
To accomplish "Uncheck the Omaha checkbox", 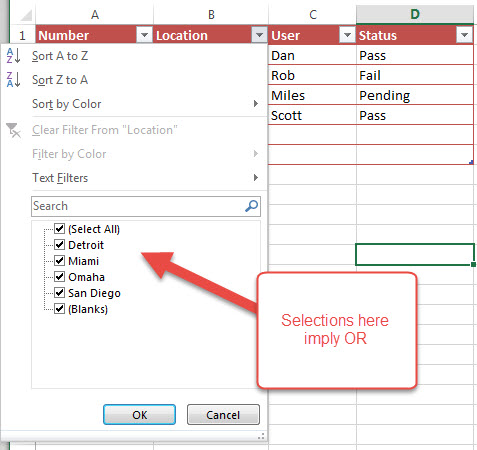I will [59, 277].
